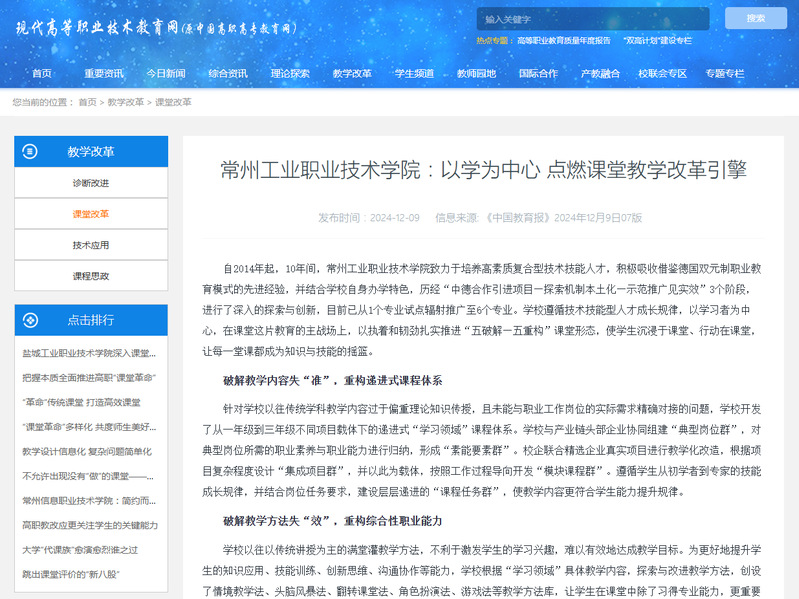Open 课程思政 in the sidebar menu

[x=91, y=276]
